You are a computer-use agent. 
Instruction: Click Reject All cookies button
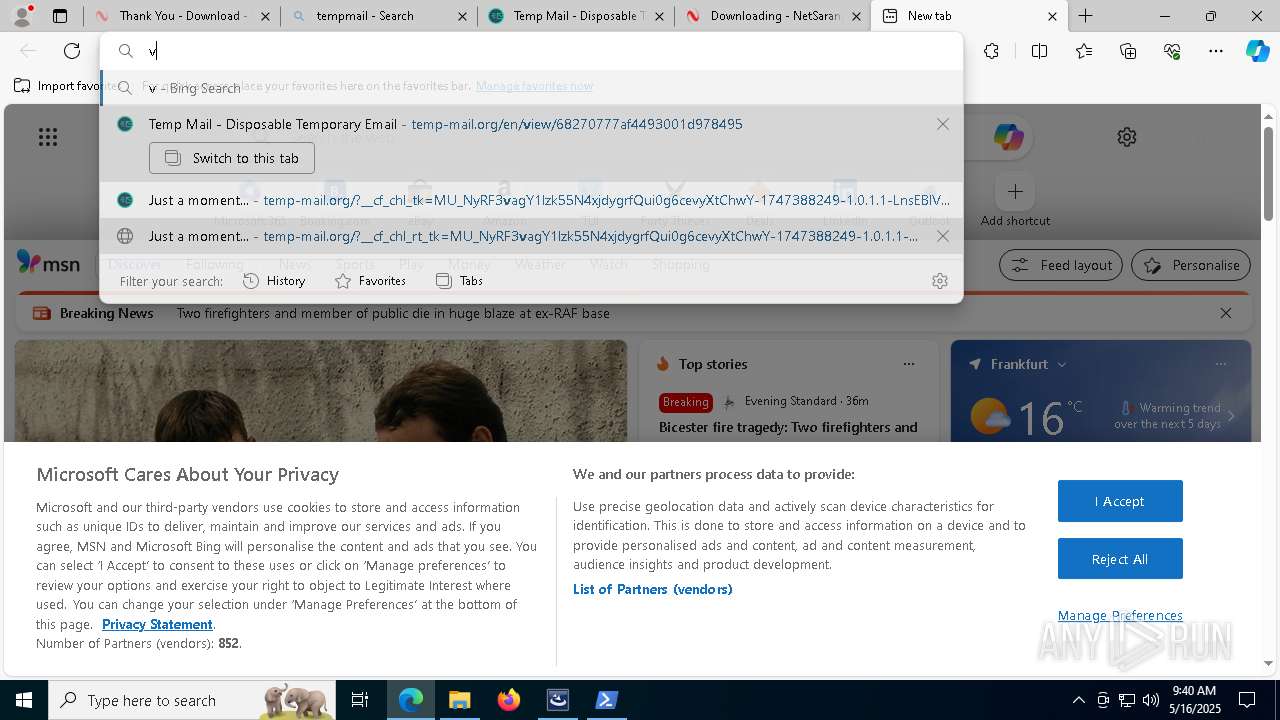(x=1120, y=559)
